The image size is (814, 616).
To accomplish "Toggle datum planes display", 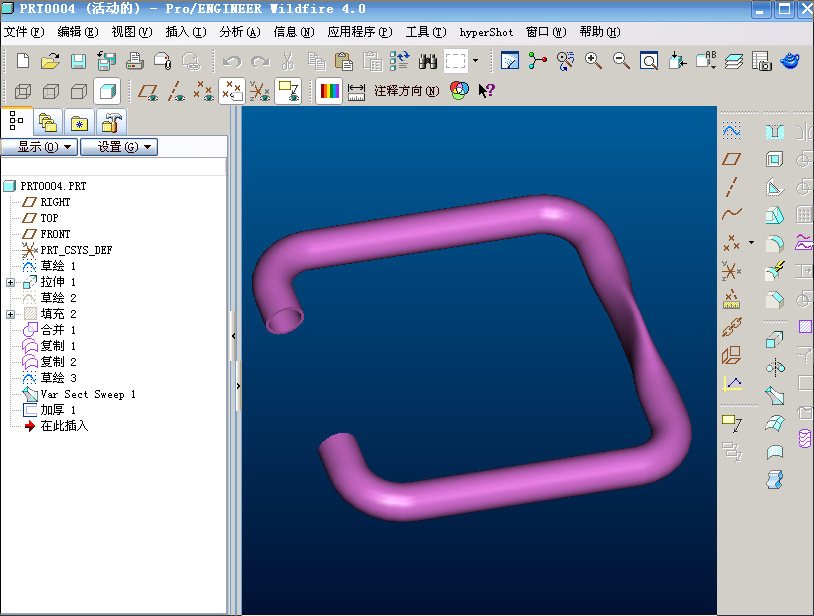I will [x=148, y=91].
